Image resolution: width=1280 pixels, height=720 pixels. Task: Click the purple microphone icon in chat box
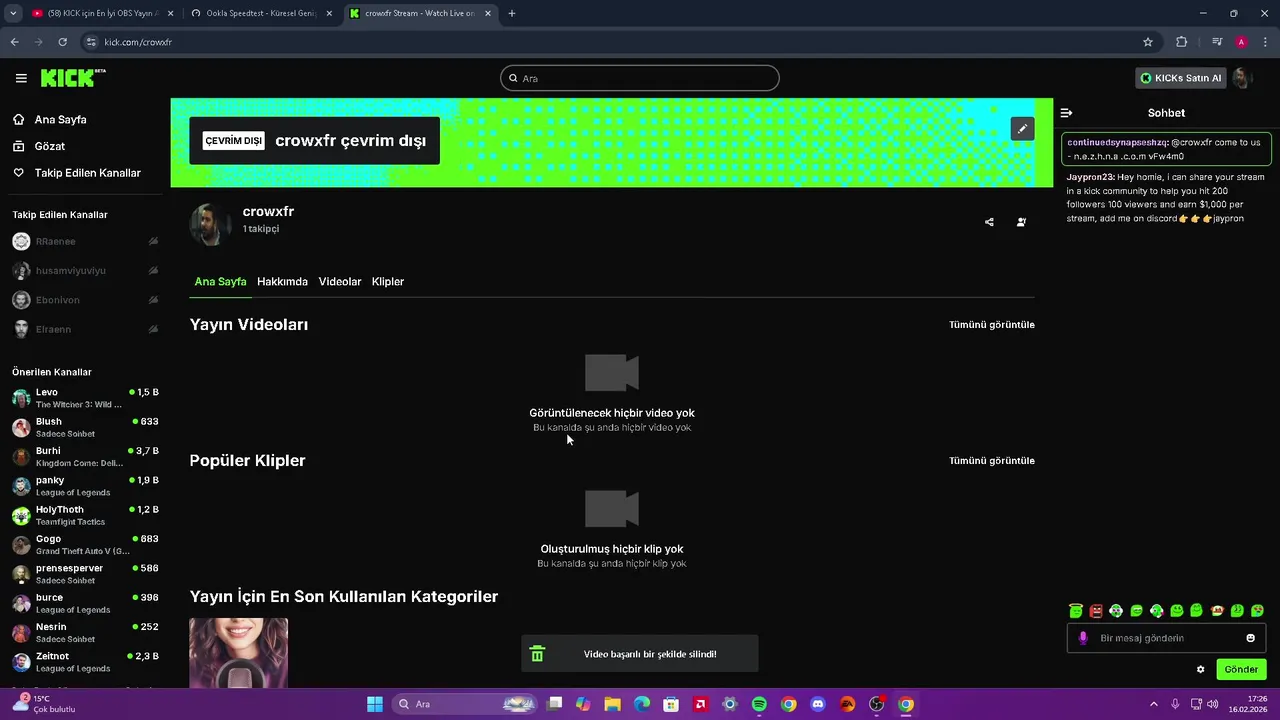pos(1083,638)
